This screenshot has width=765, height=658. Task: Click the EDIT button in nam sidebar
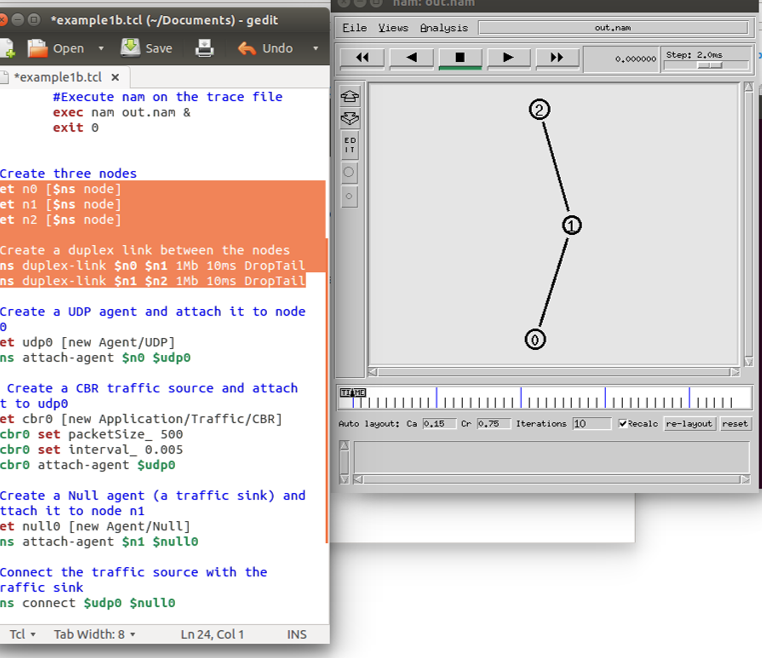[x=350, y=145]
